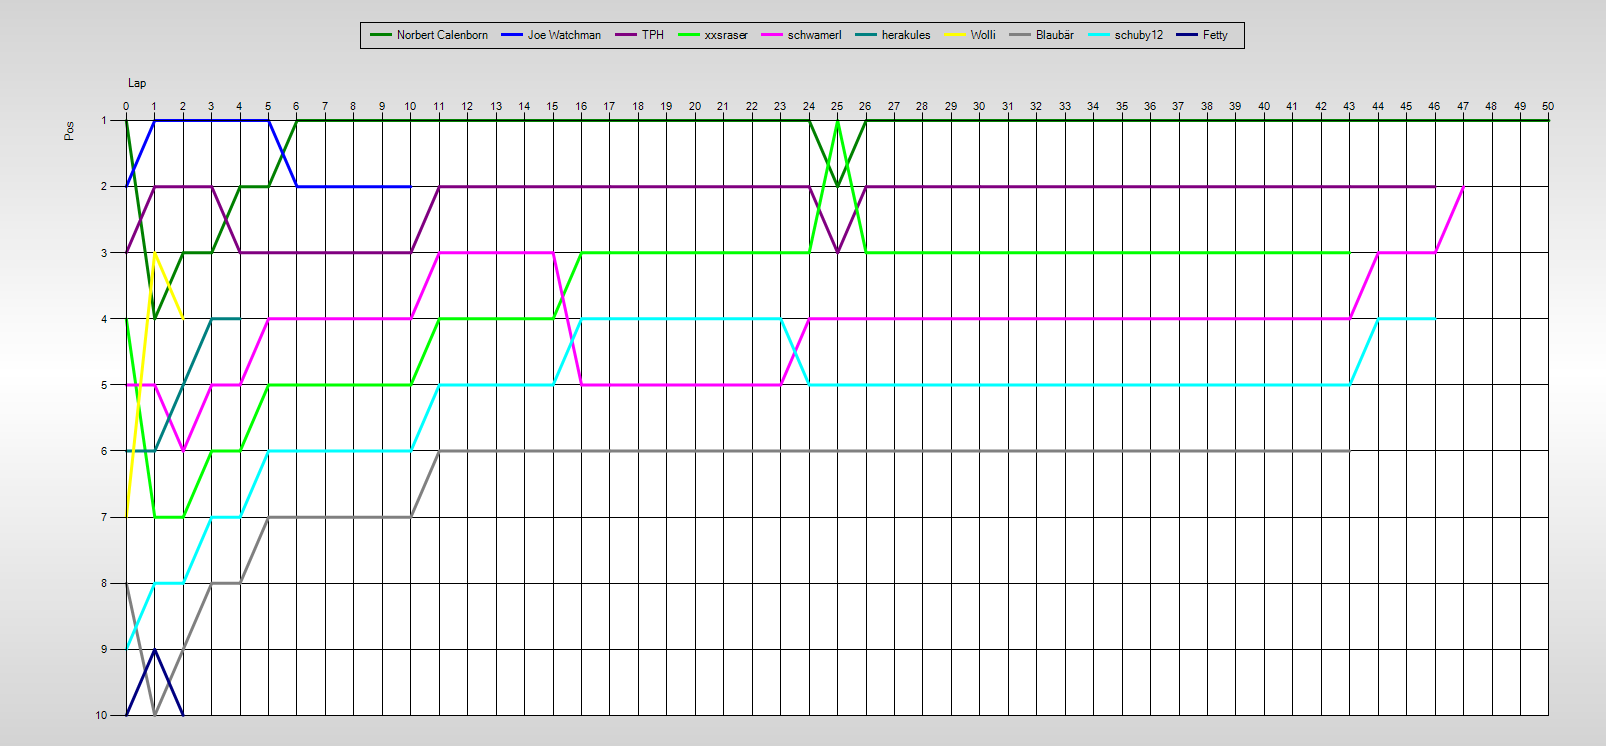Click the light green xxsraser peak at lap 25

(x=837, y=121)
